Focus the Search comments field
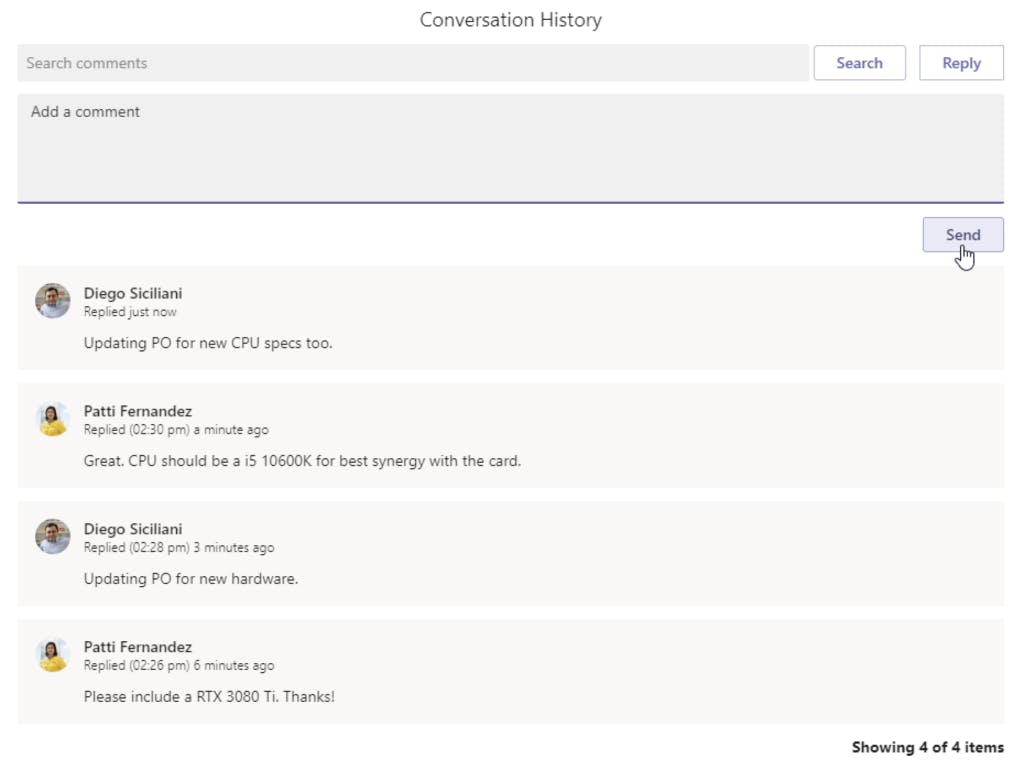 412,63
